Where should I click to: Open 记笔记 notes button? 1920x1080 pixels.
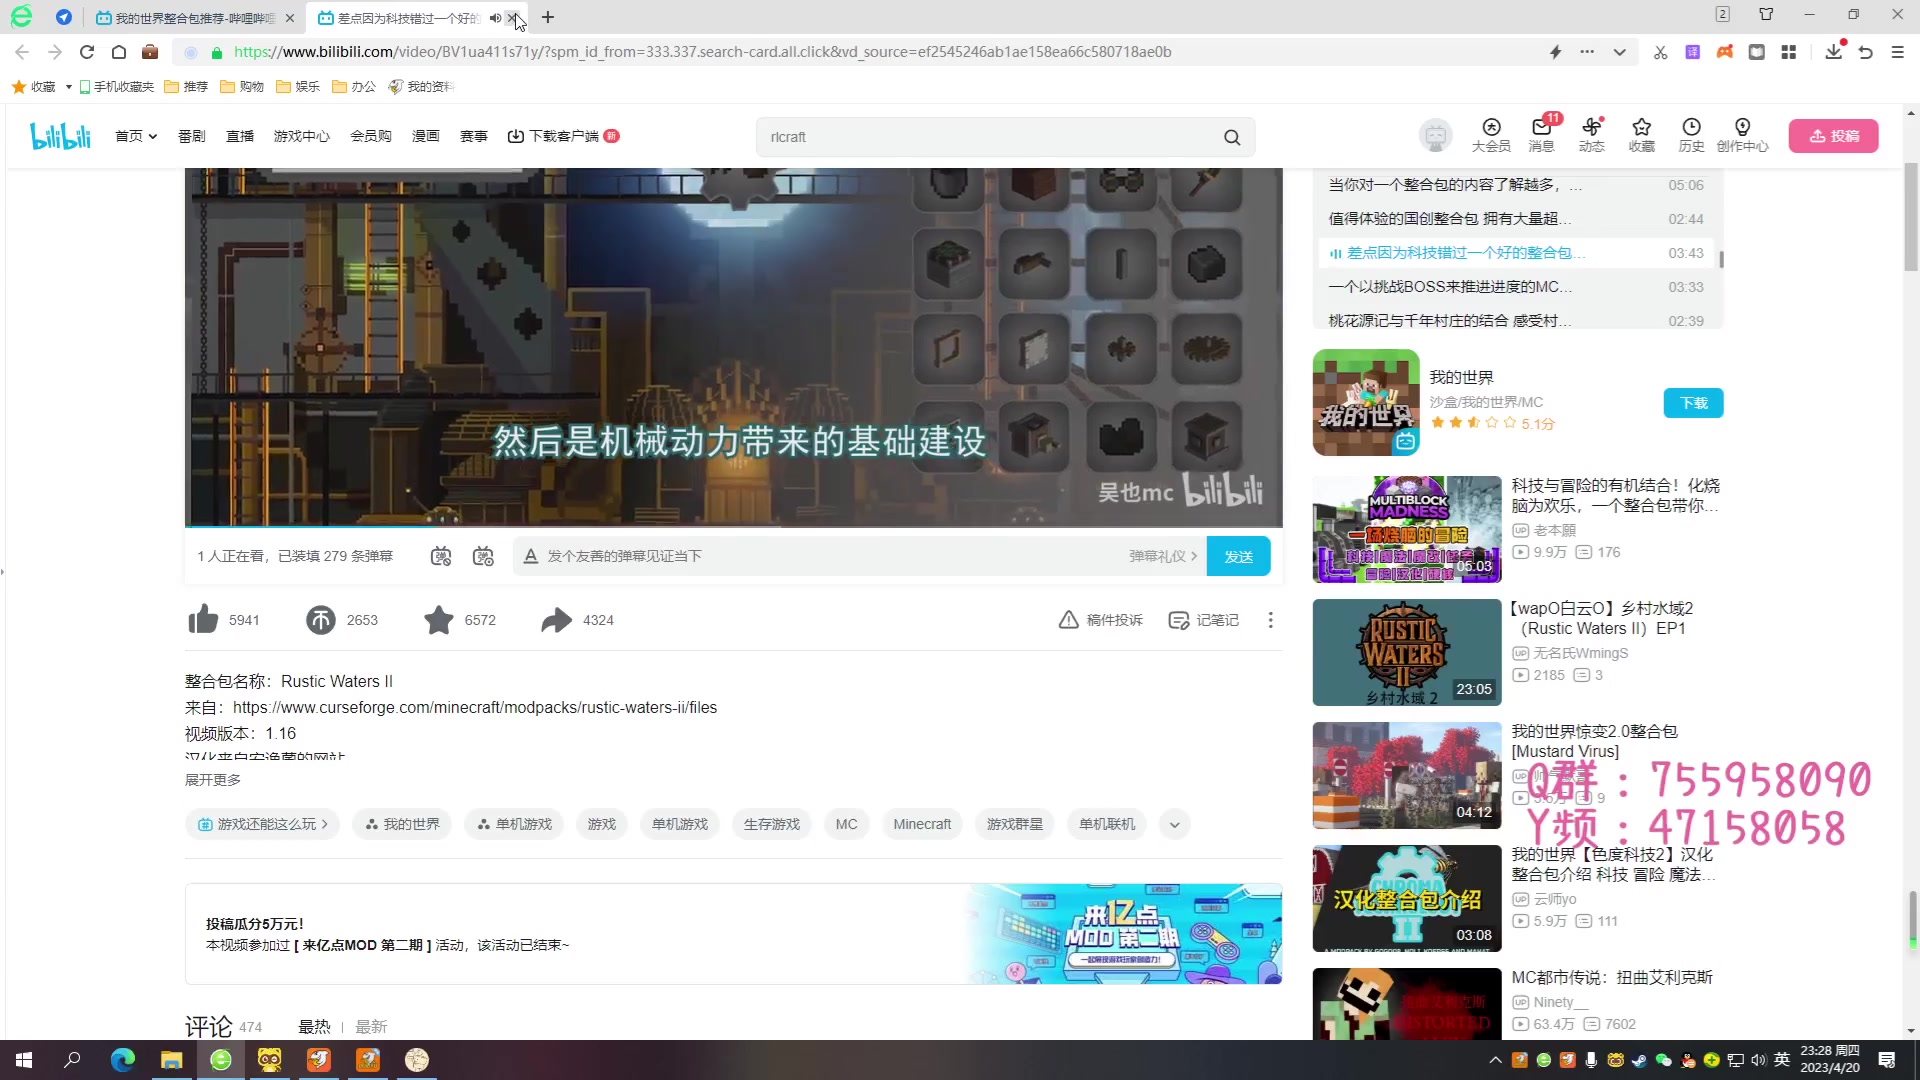pyautogui.click(x=1203, y=620)
